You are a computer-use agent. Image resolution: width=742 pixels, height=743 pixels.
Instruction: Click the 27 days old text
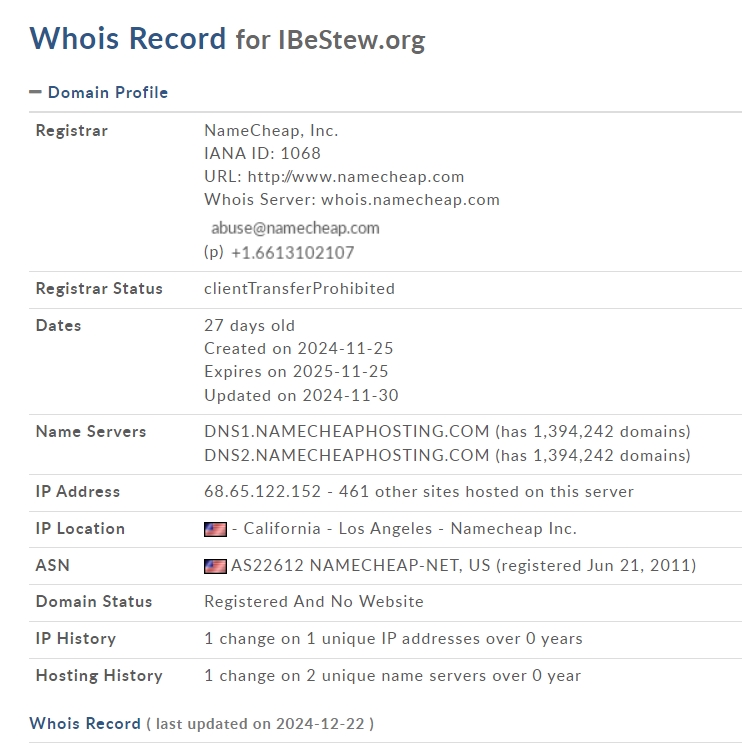(249, 326)
